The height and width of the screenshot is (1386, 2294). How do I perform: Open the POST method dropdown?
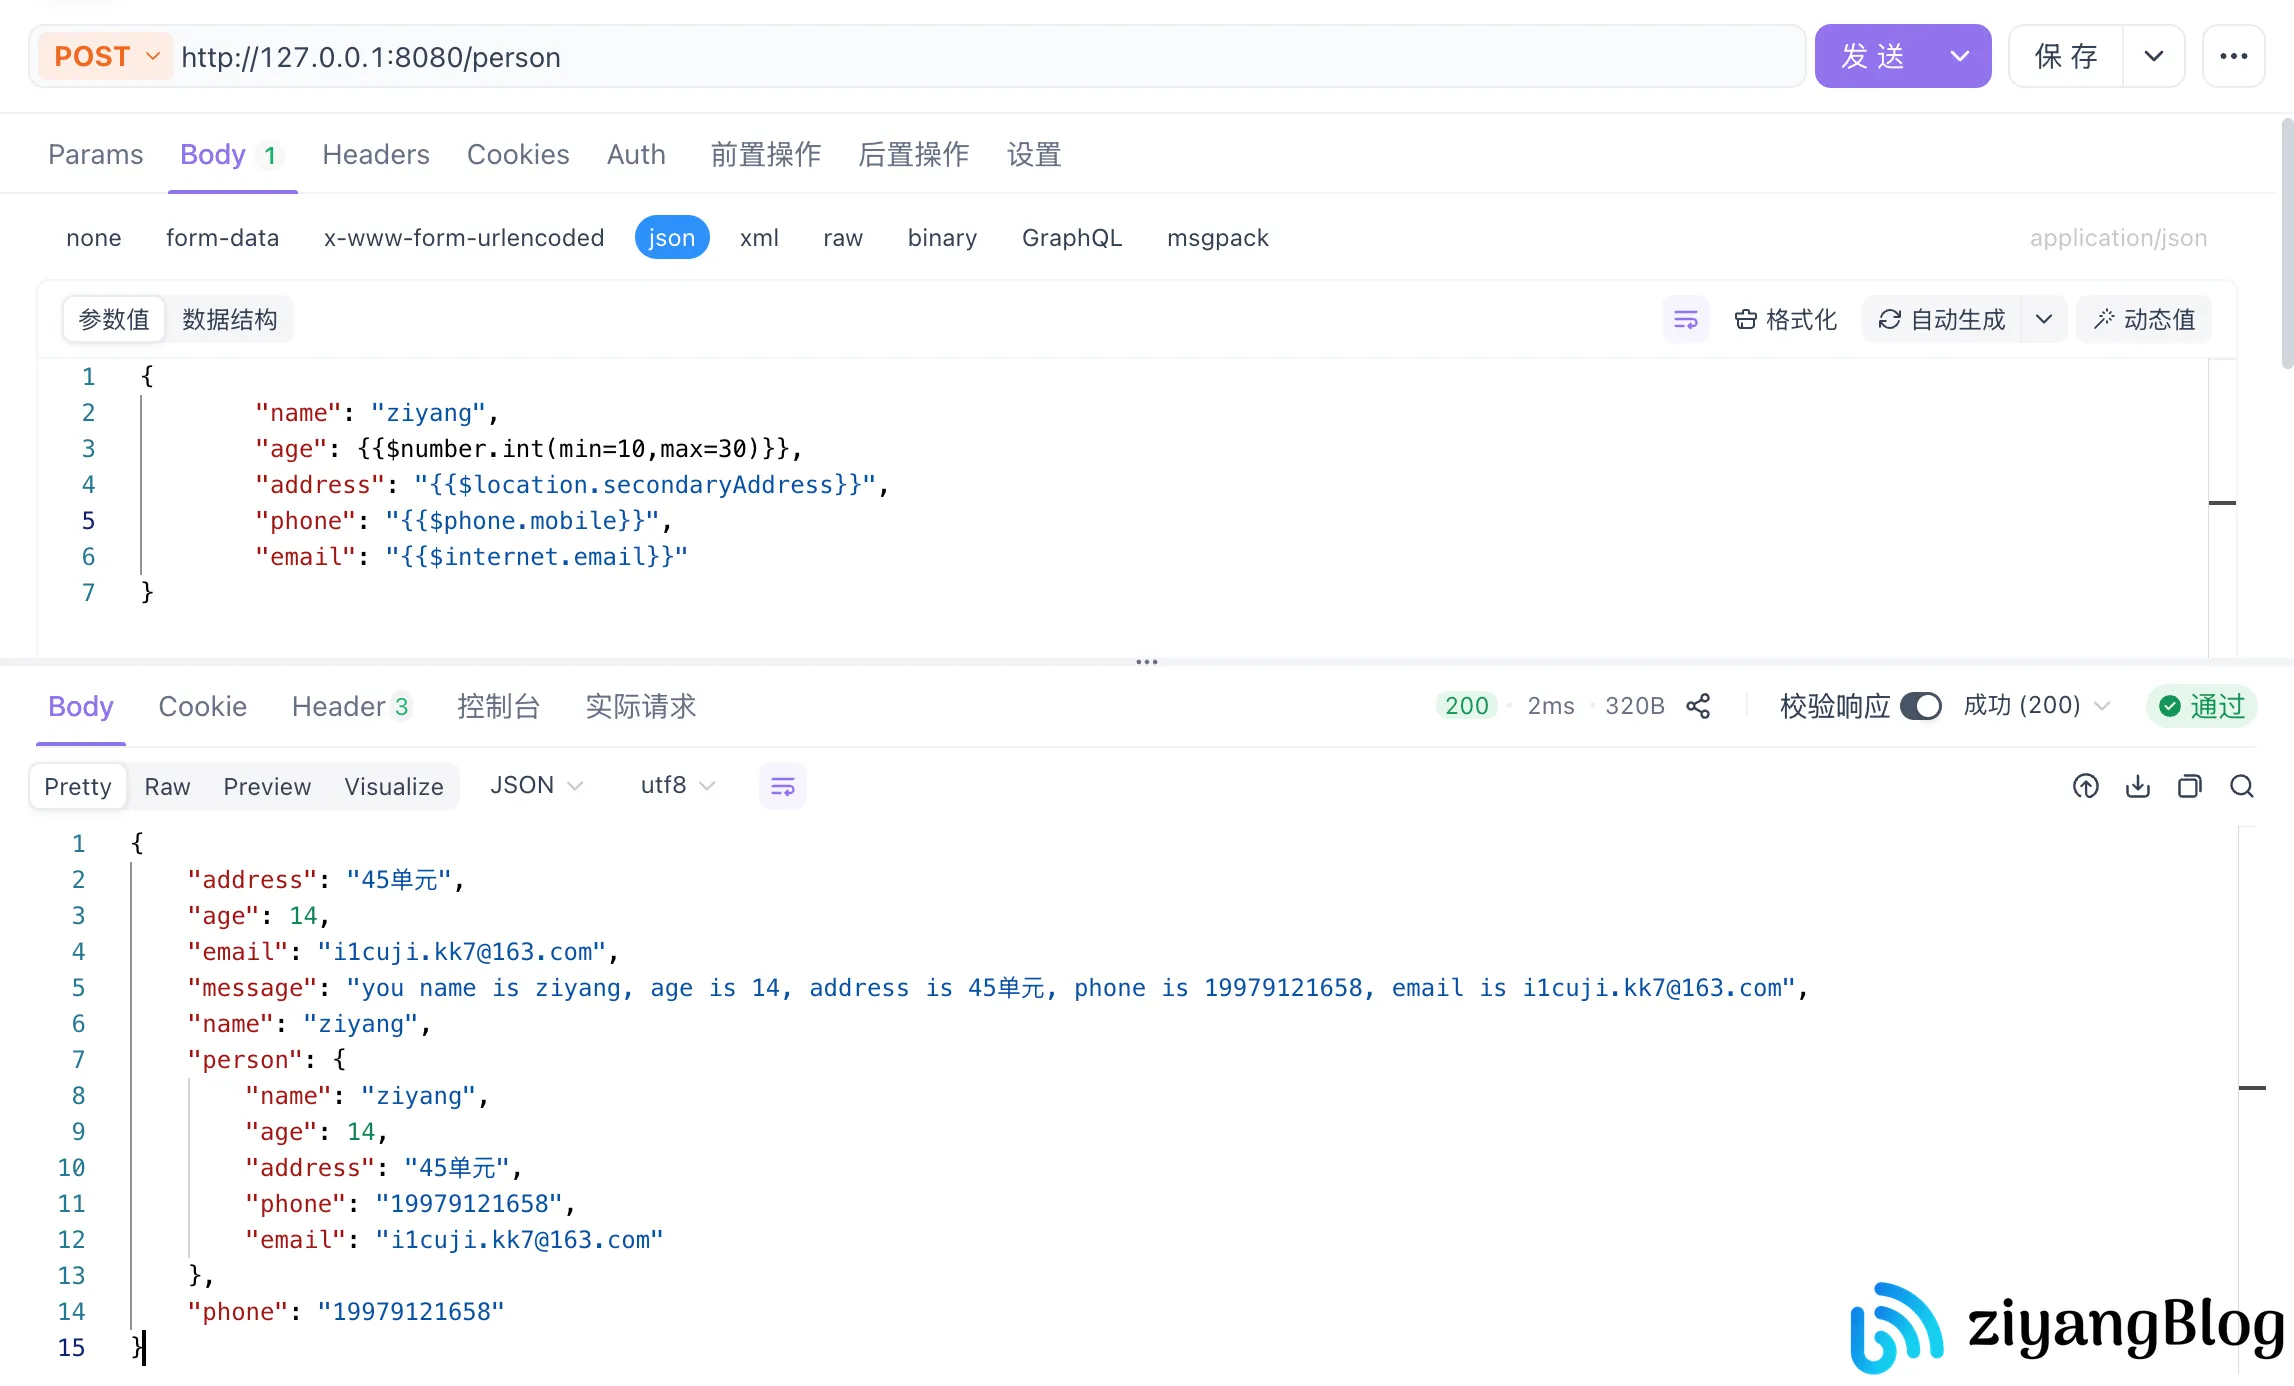tap(106, 57)
